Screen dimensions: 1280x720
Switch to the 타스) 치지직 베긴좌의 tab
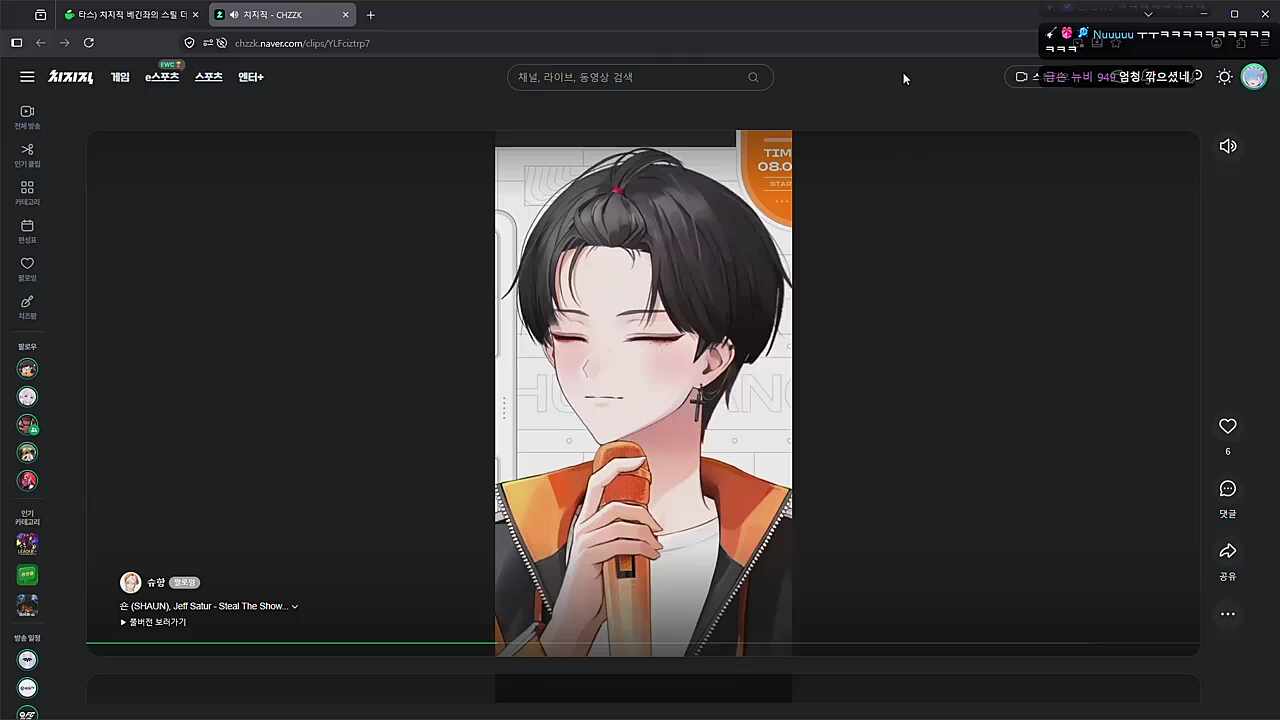[130, 15]
